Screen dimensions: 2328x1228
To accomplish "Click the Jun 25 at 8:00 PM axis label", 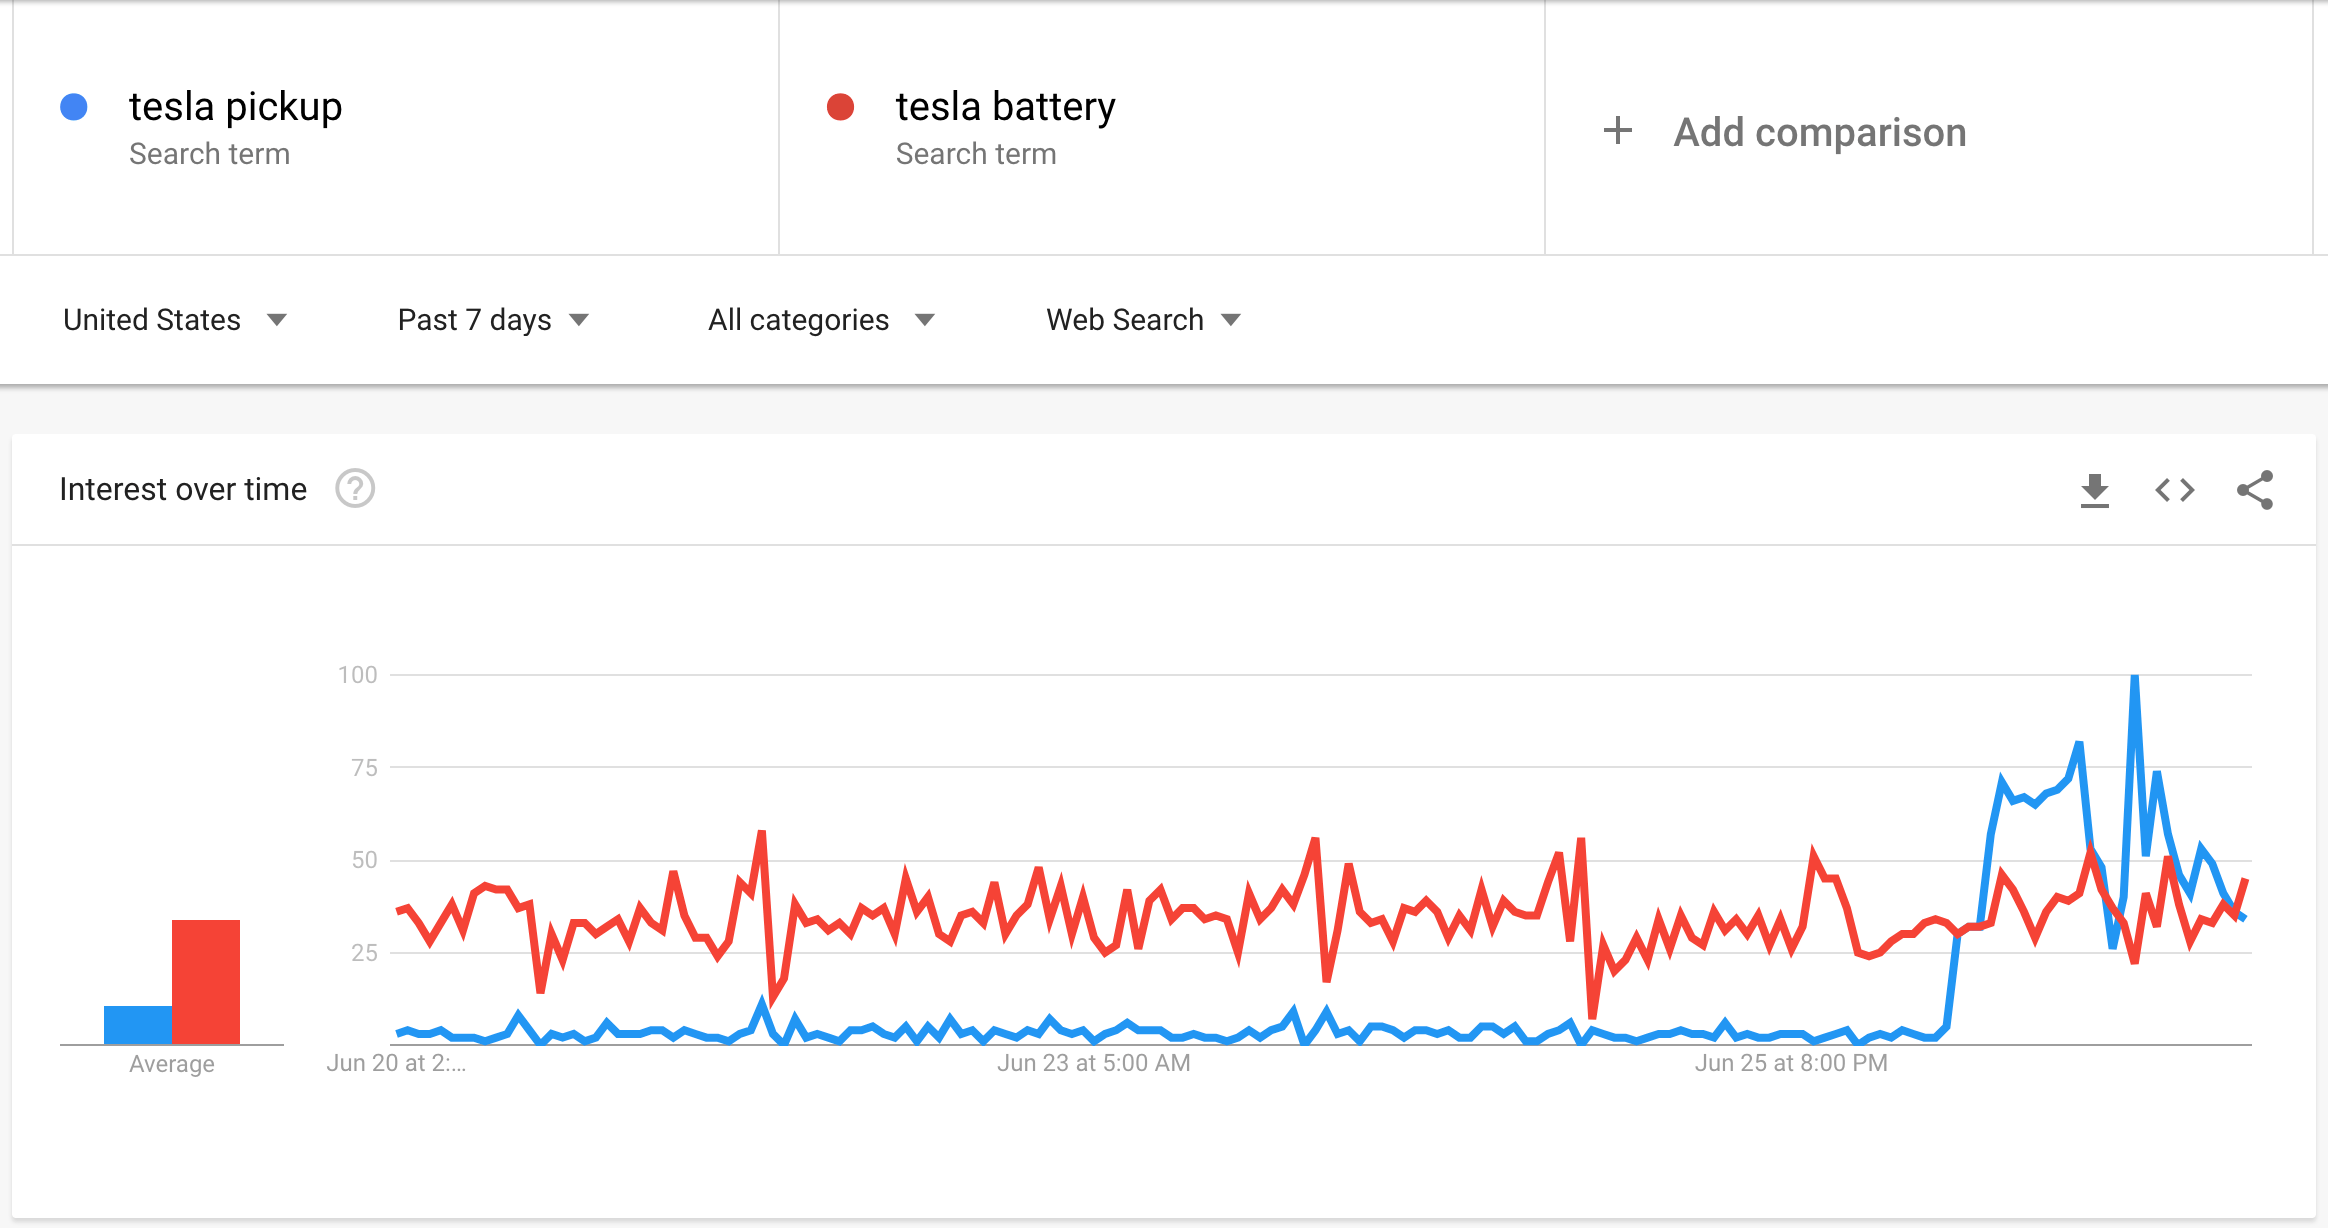I will pyautogui.click(x=1790, y=1063).
